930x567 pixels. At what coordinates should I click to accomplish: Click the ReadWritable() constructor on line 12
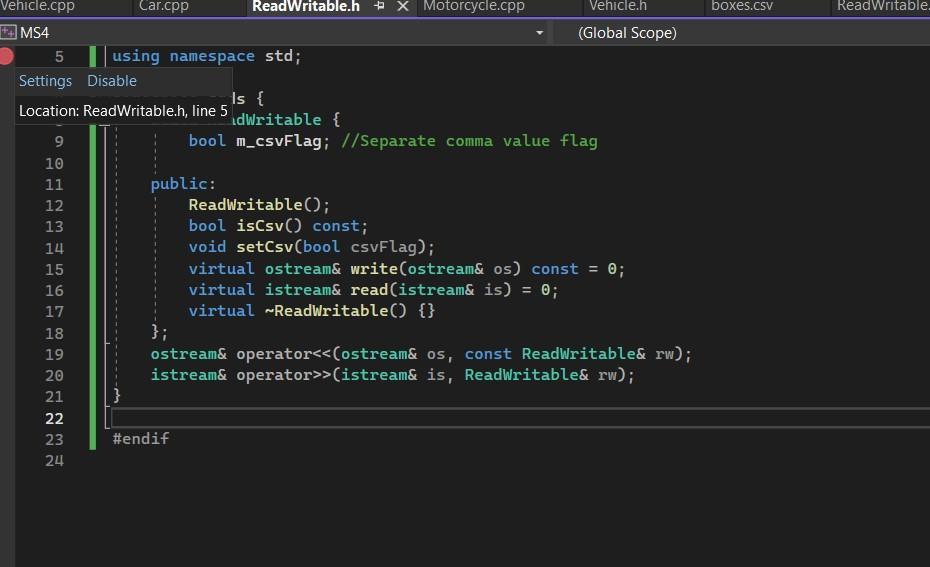click(259, 205)
